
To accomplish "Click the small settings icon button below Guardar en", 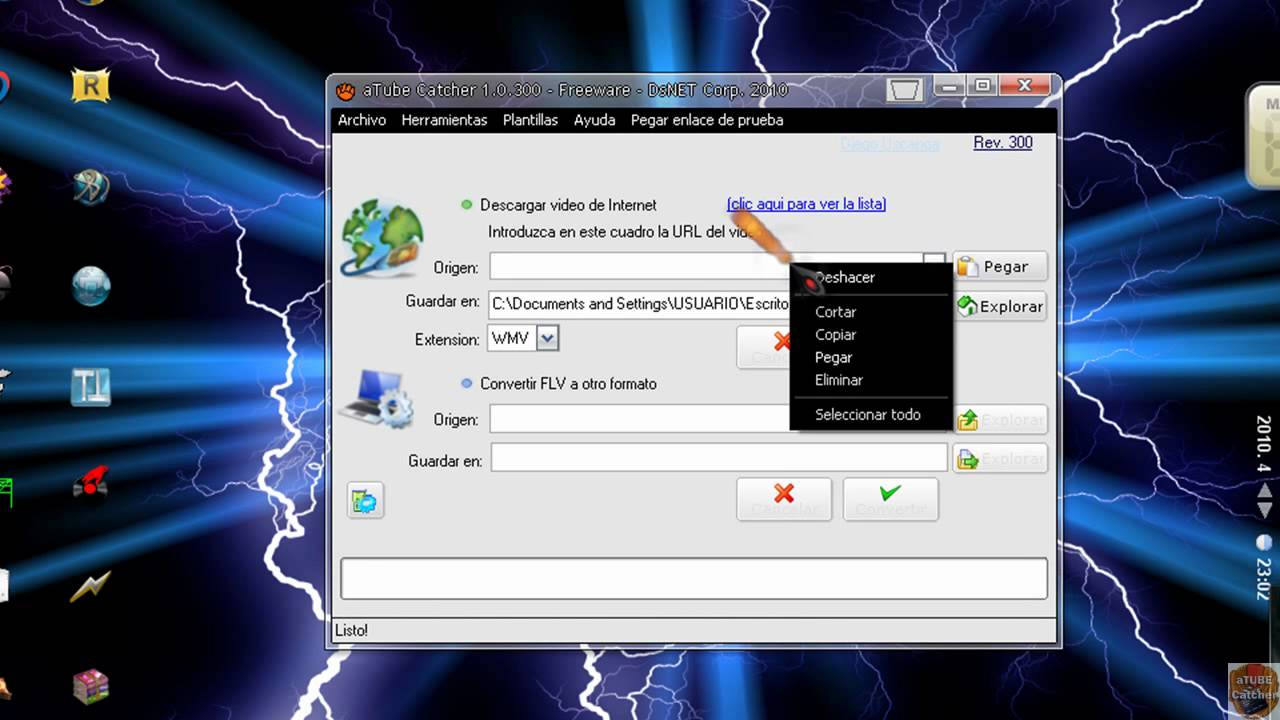I will pos(366,500).
